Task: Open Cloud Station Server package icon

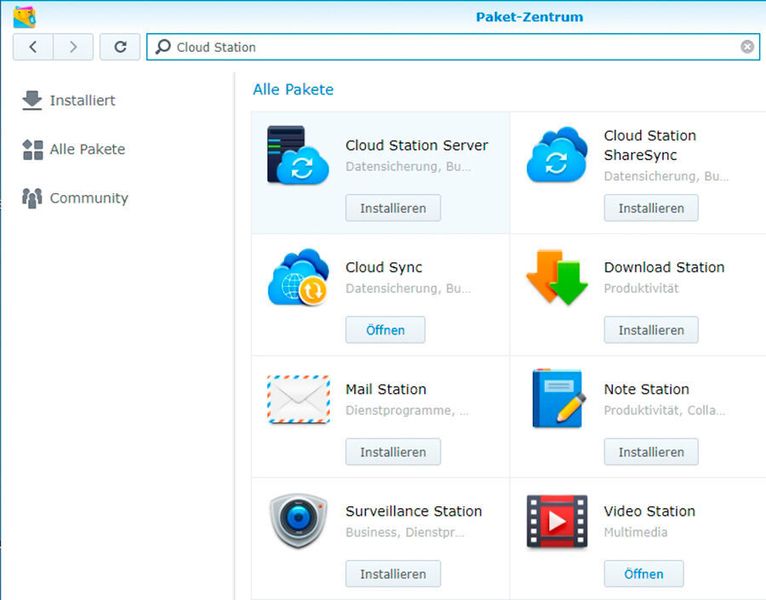Action: pos(298,155)
